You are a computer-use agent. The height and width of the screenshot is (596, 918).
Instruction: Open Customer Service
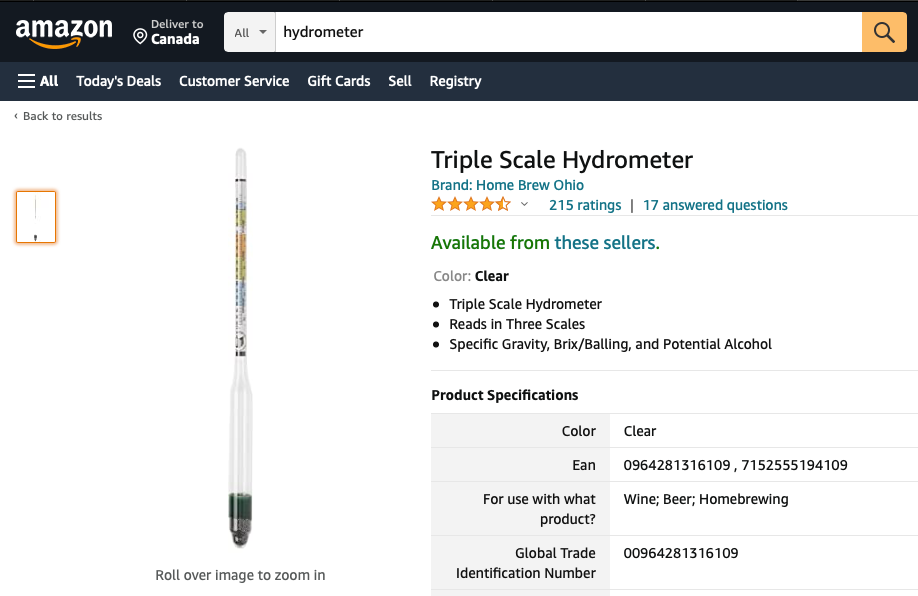[x=234, y=81]
